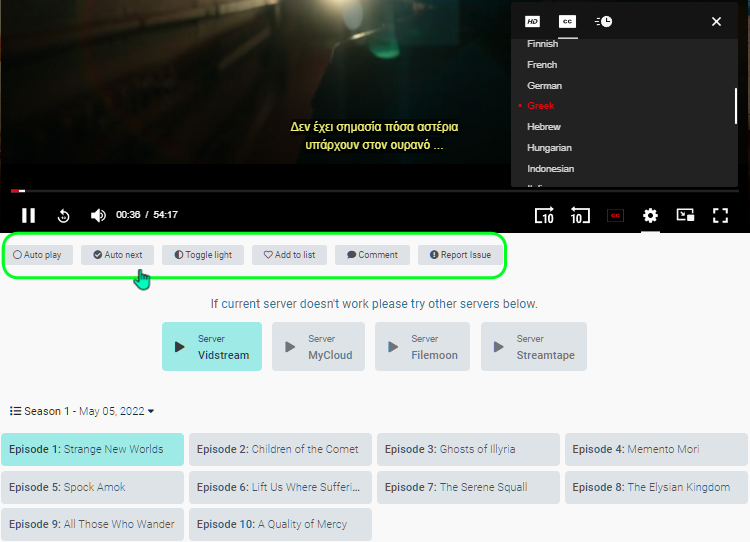Open the Comment section
This screenshot has height=542, width=750.
[372, 255]
